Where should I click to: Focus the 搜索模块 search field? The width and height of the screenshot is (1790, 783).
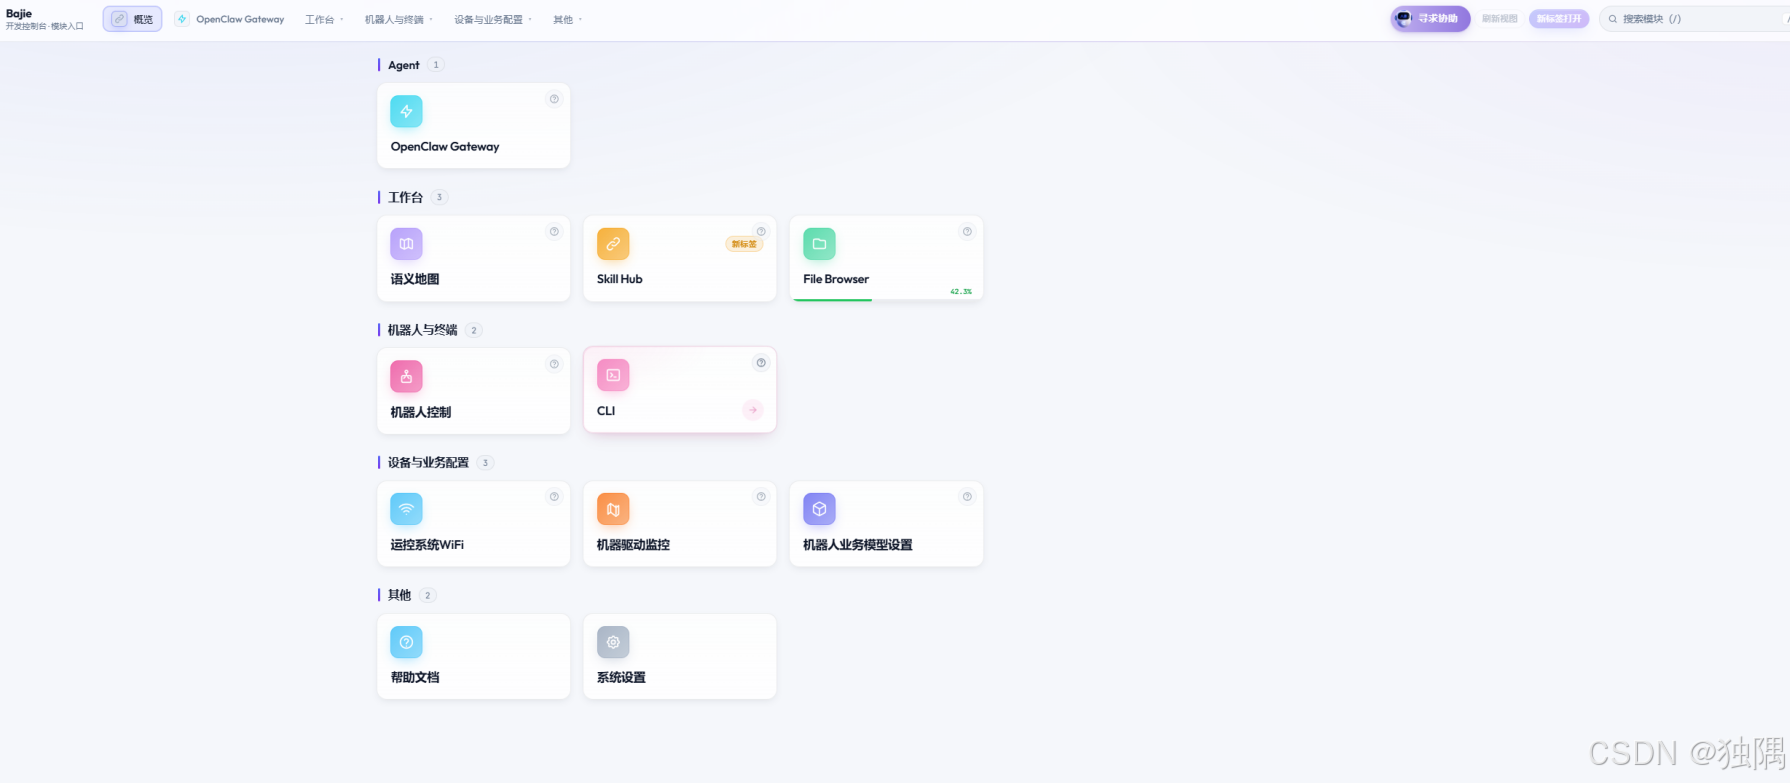point(1694,19)
